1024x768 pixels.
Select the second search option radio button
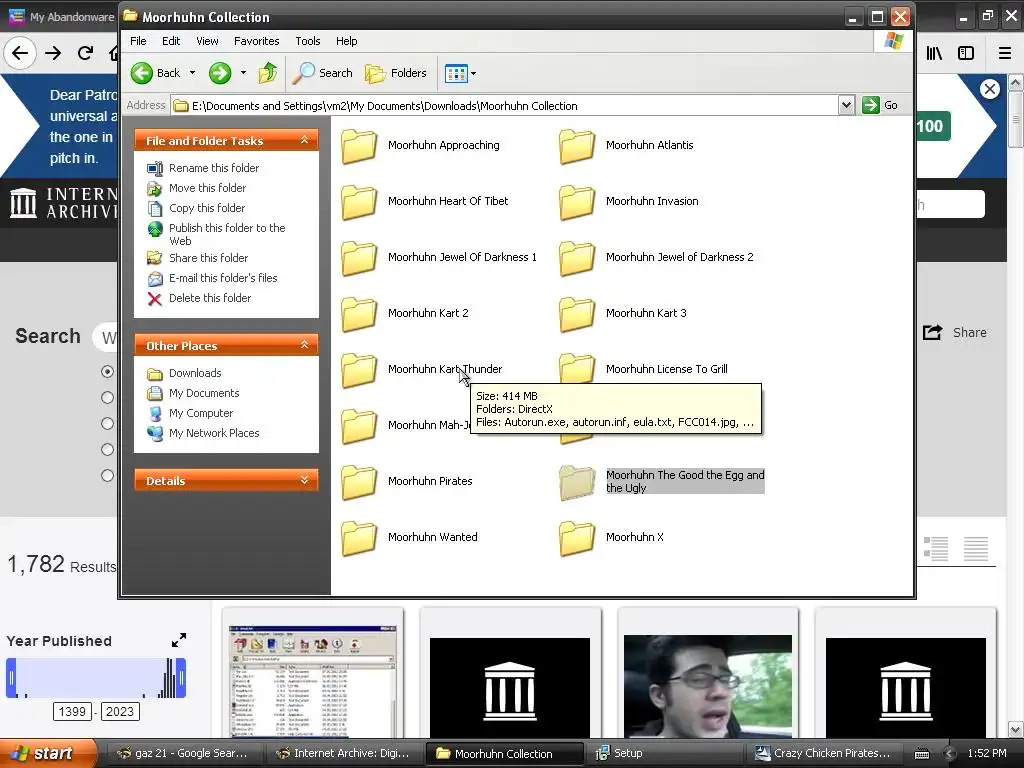pyautogui.click(x=107, y=397)
